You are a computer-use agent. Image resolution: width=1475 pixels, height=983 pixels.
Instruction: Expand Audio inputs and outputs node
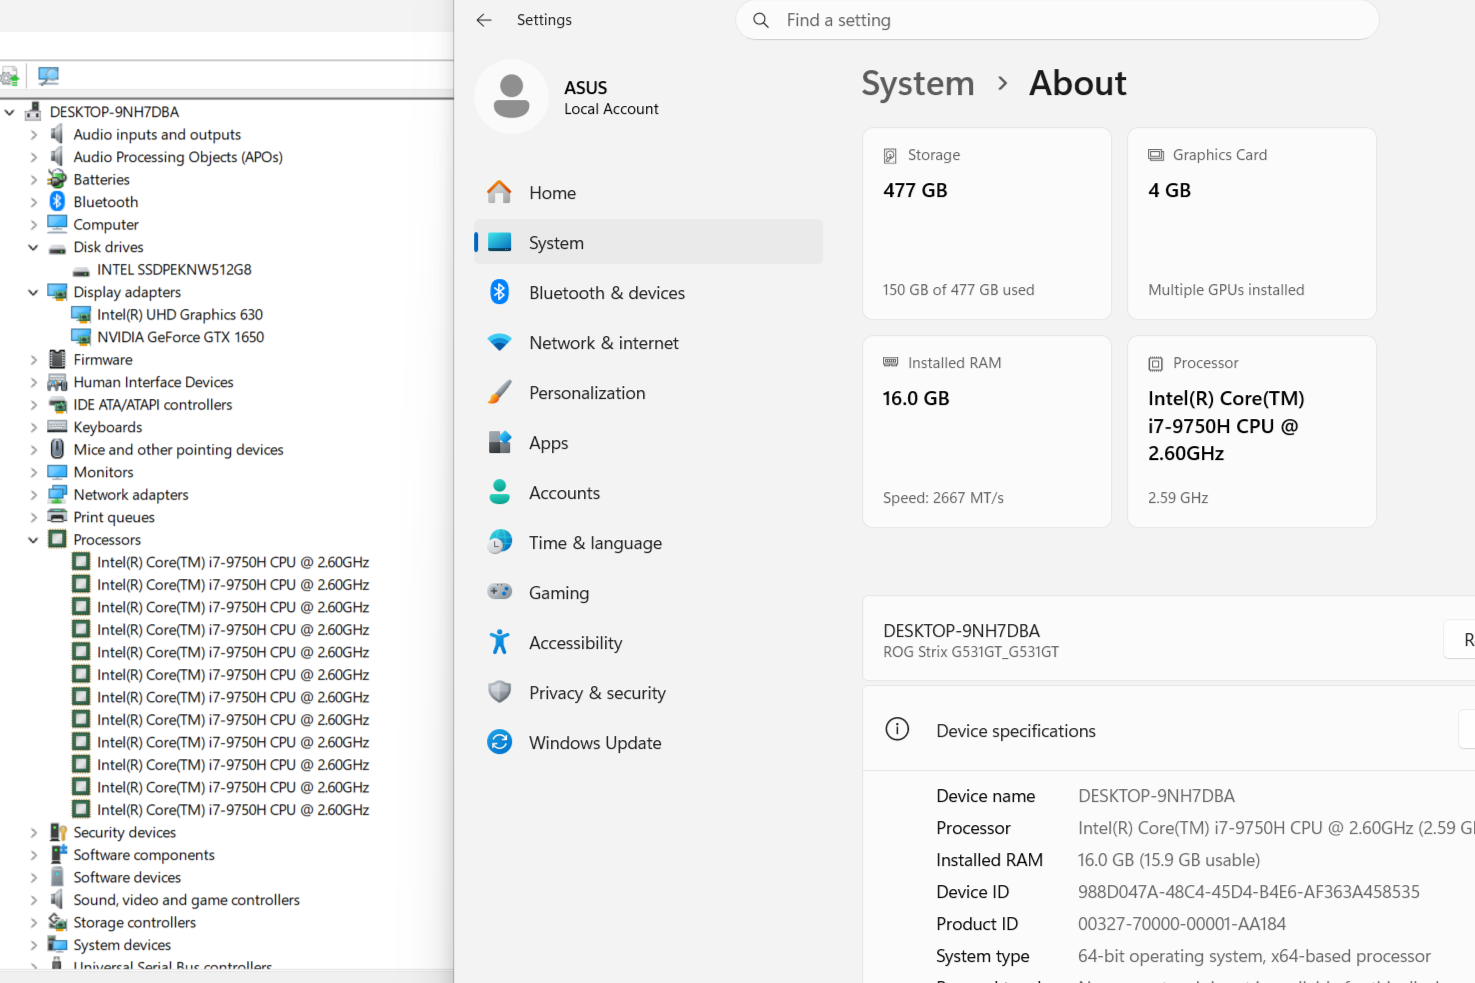(x=34, y=134)
